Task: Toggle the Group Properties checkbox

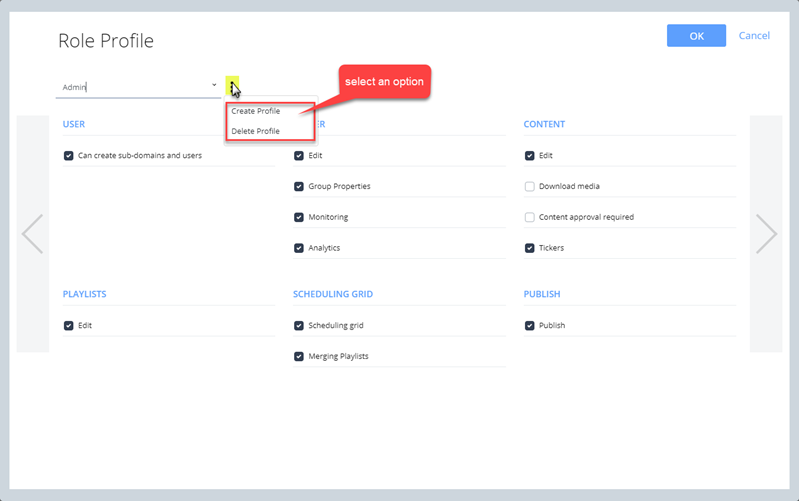Action: [x=299, y=187]
